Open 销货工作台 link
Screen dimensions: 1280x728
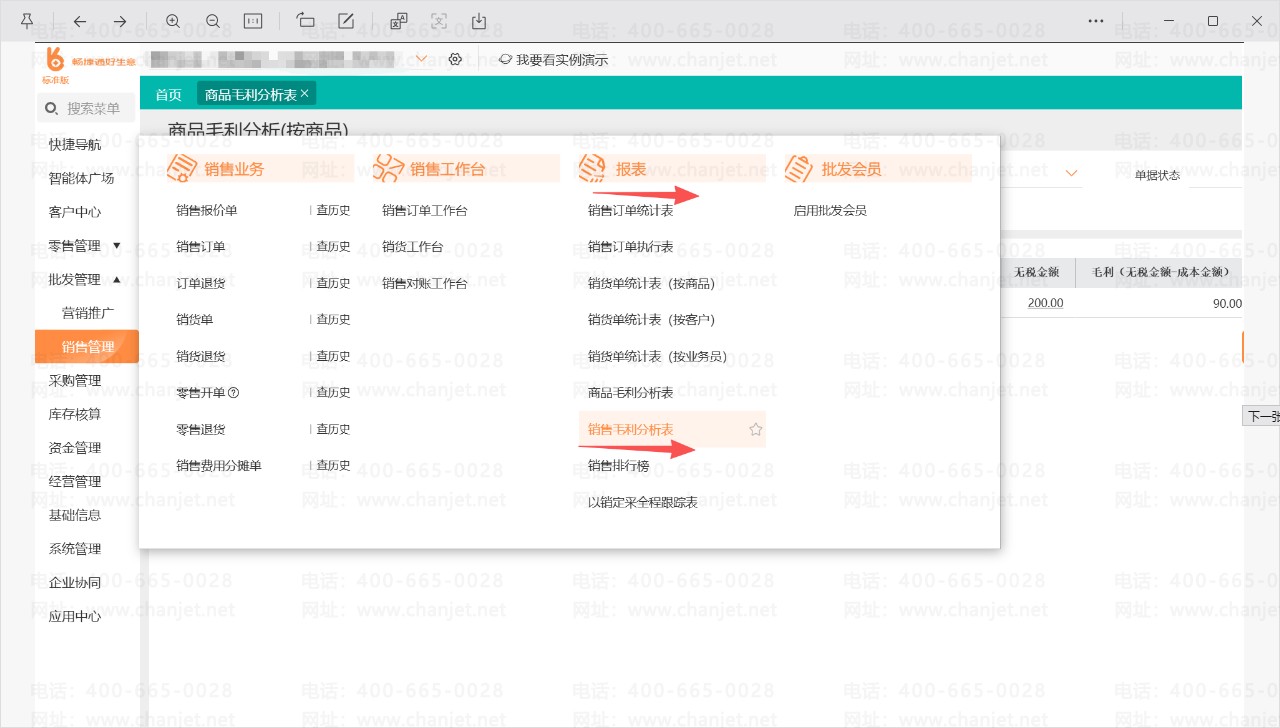tap(412, 247)
